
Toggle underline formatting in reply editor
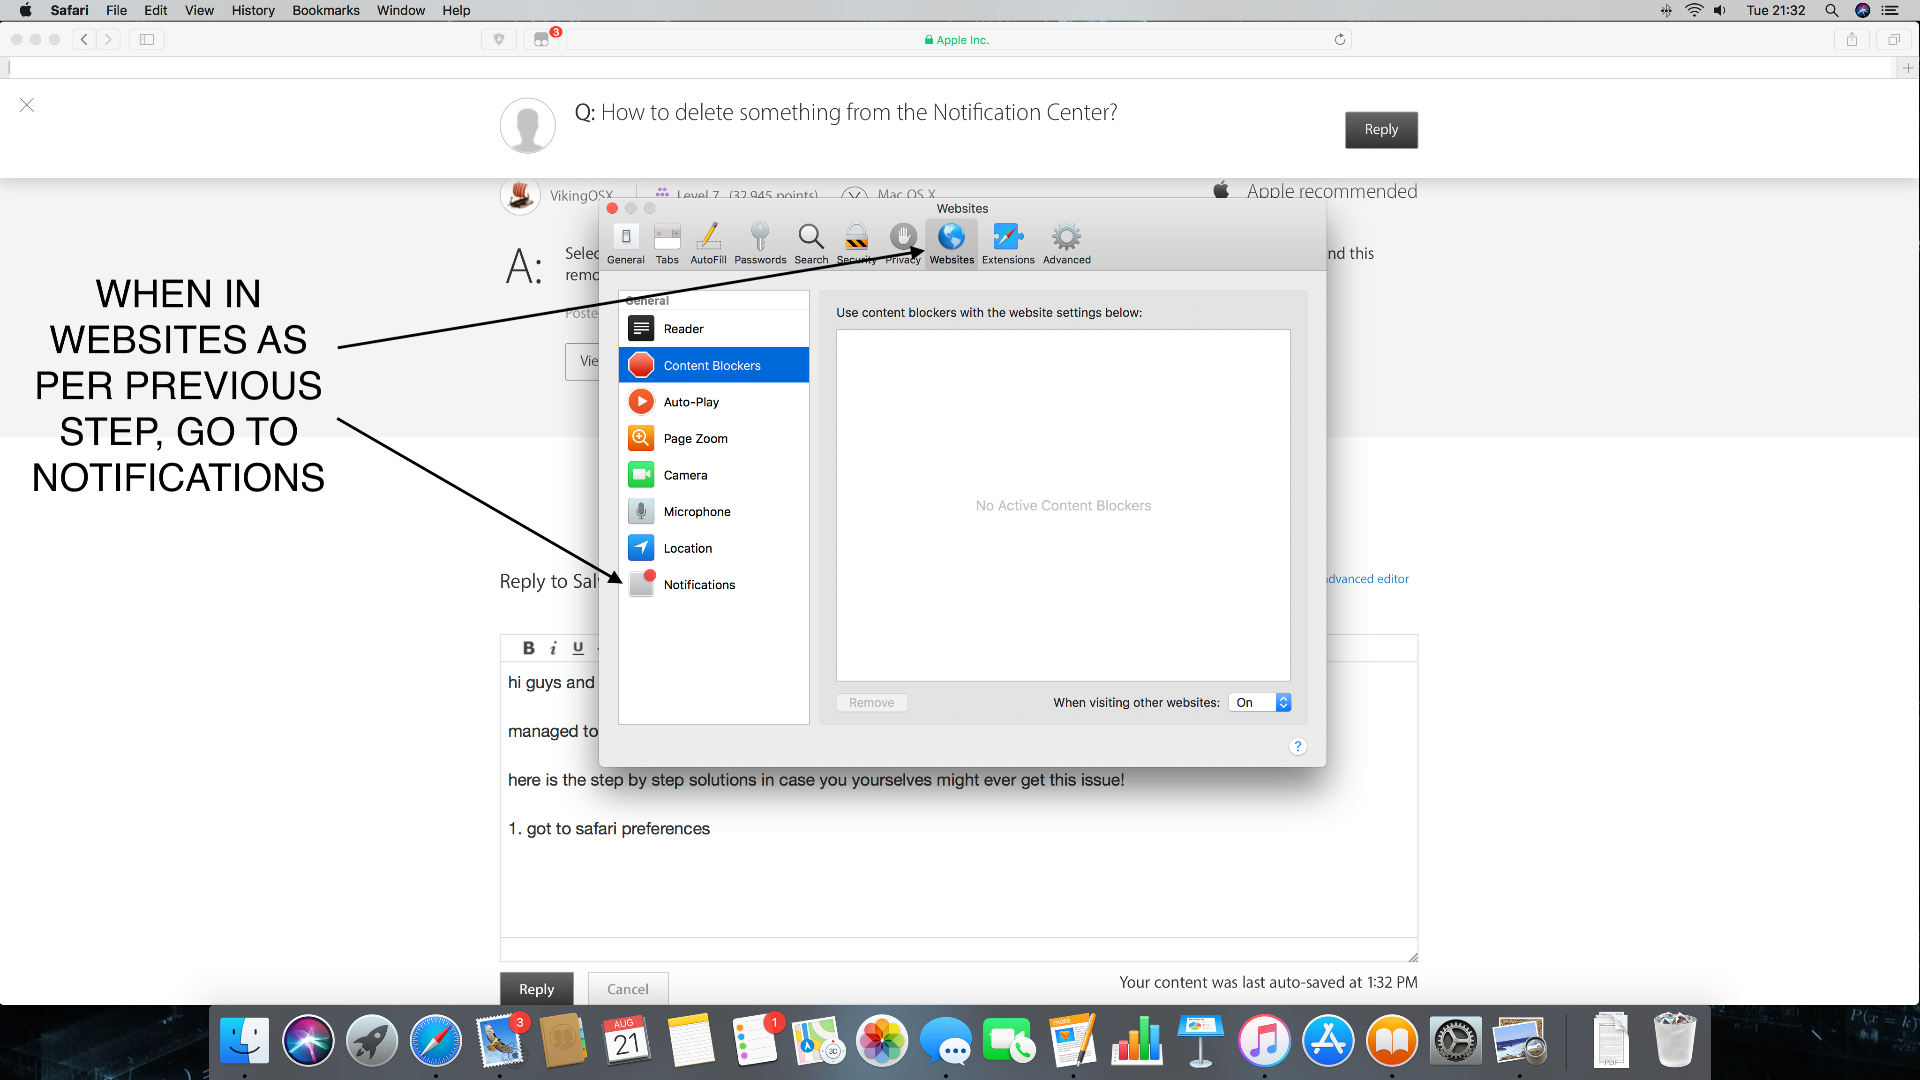pyautogui.click(x=578, y=648)
